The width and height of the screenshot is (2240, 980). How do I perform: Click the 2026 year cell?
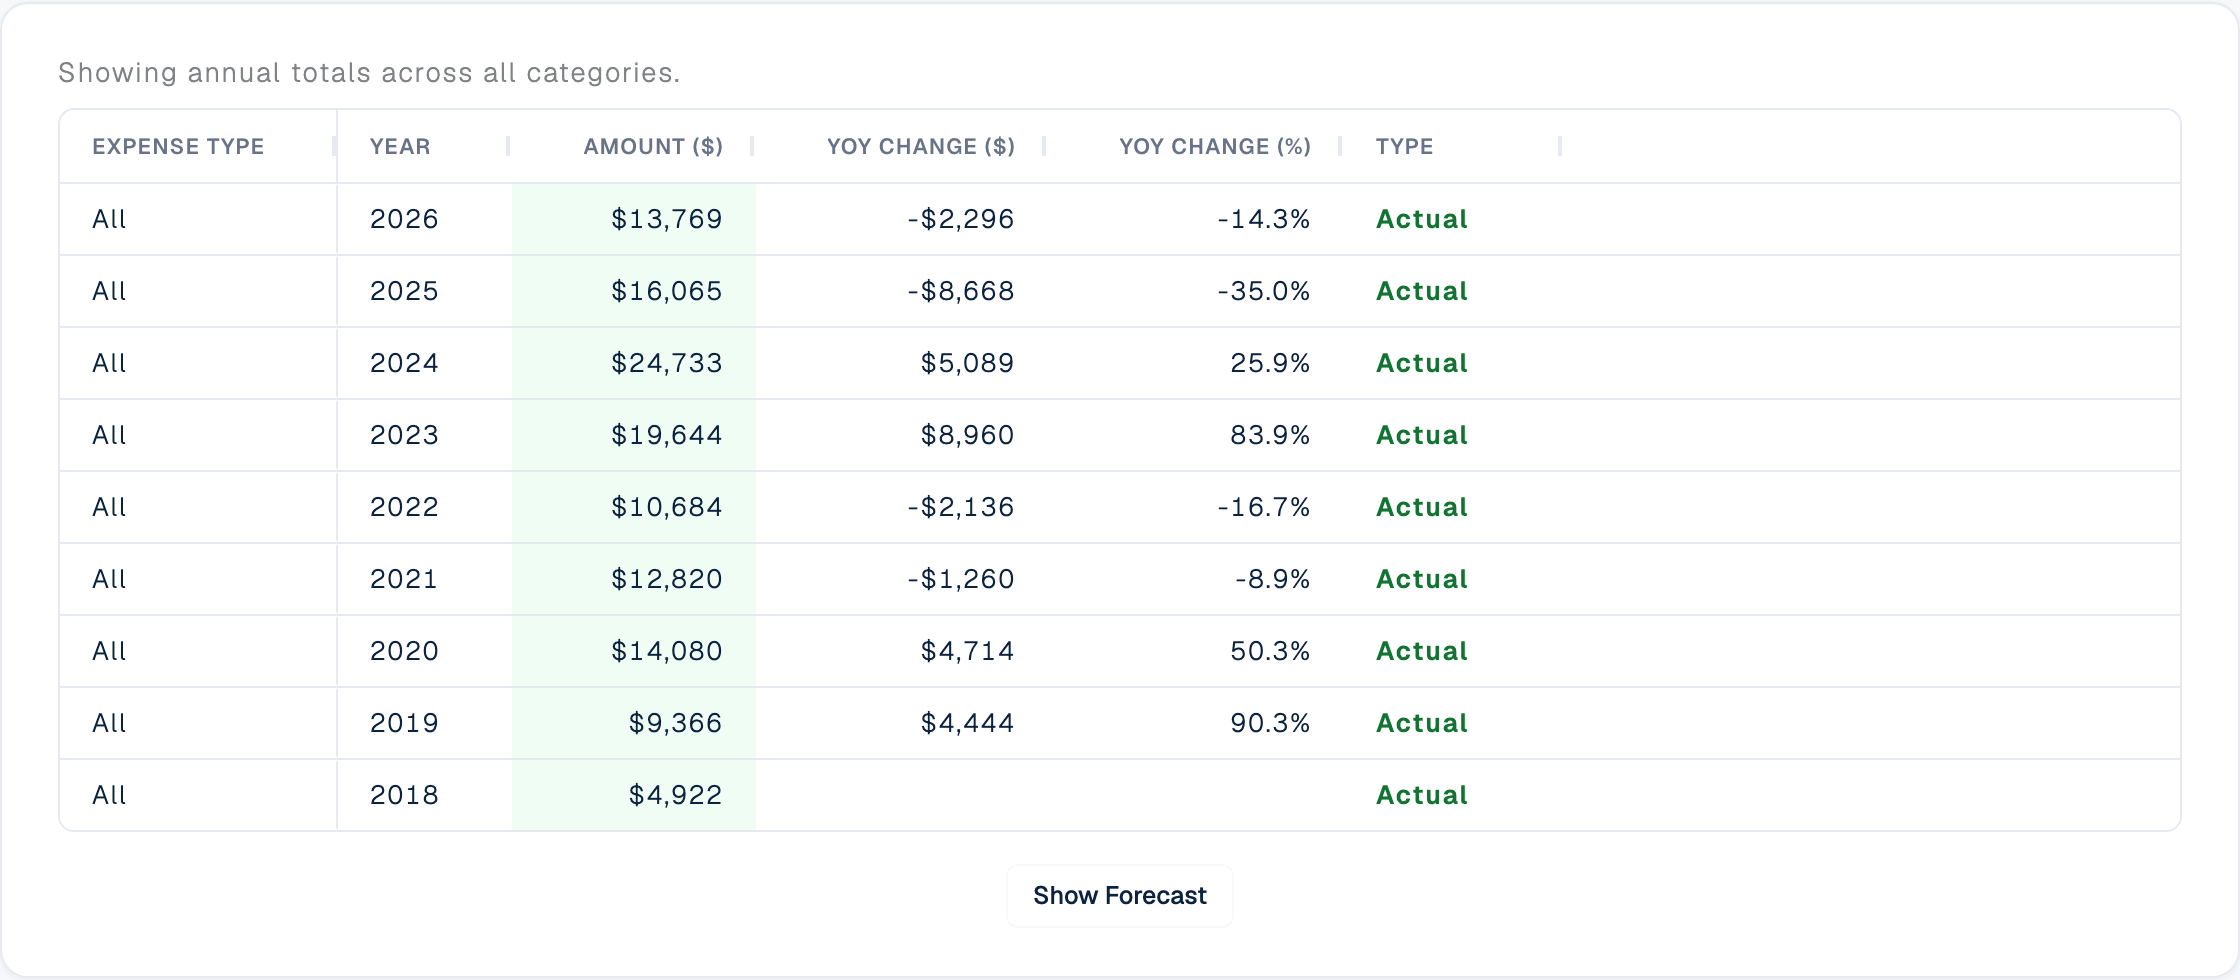(425, 219)
